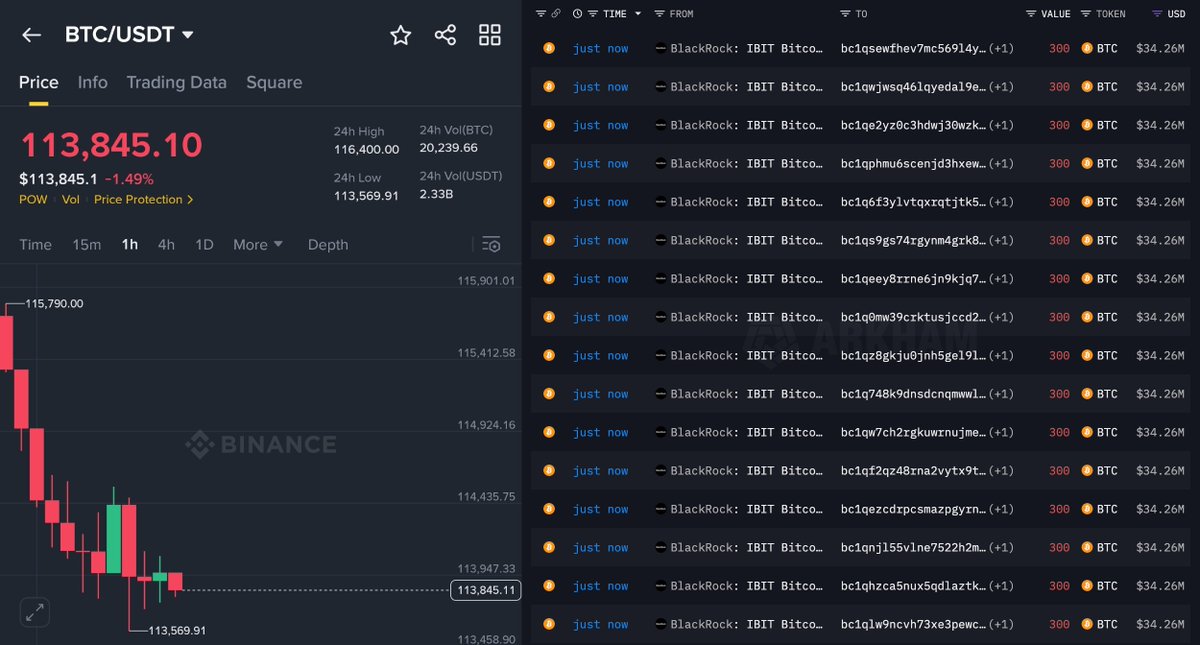Add BTC/USDT to favorites with star icon
Image resolution: width=1200 pixels, height=645 pixels.
pyautogui.click(x=401, y=35)
